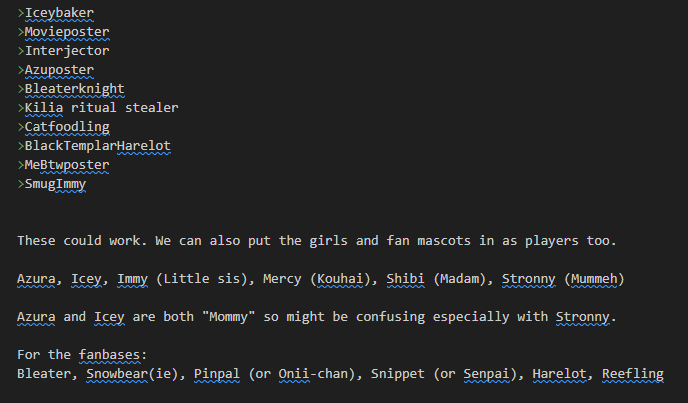The width and height of the screenshot is (688, 403).
Task: Click the sentence starting 'These could work'
Action: coord(317,241)
